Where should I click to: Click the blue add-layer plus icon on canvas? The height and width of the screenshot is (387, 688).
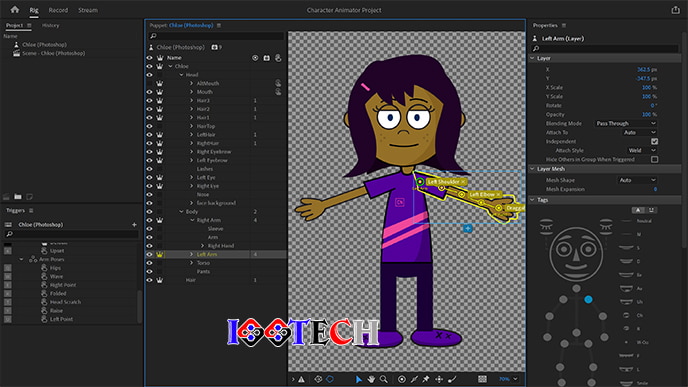468,229
